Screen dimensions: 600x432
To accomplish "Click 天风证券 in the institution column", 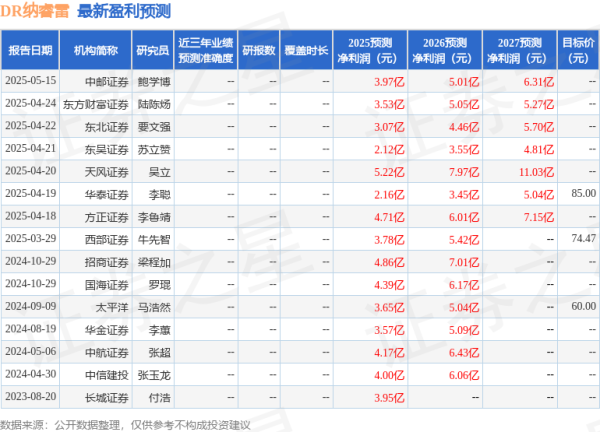I will [x=104, y=170].
